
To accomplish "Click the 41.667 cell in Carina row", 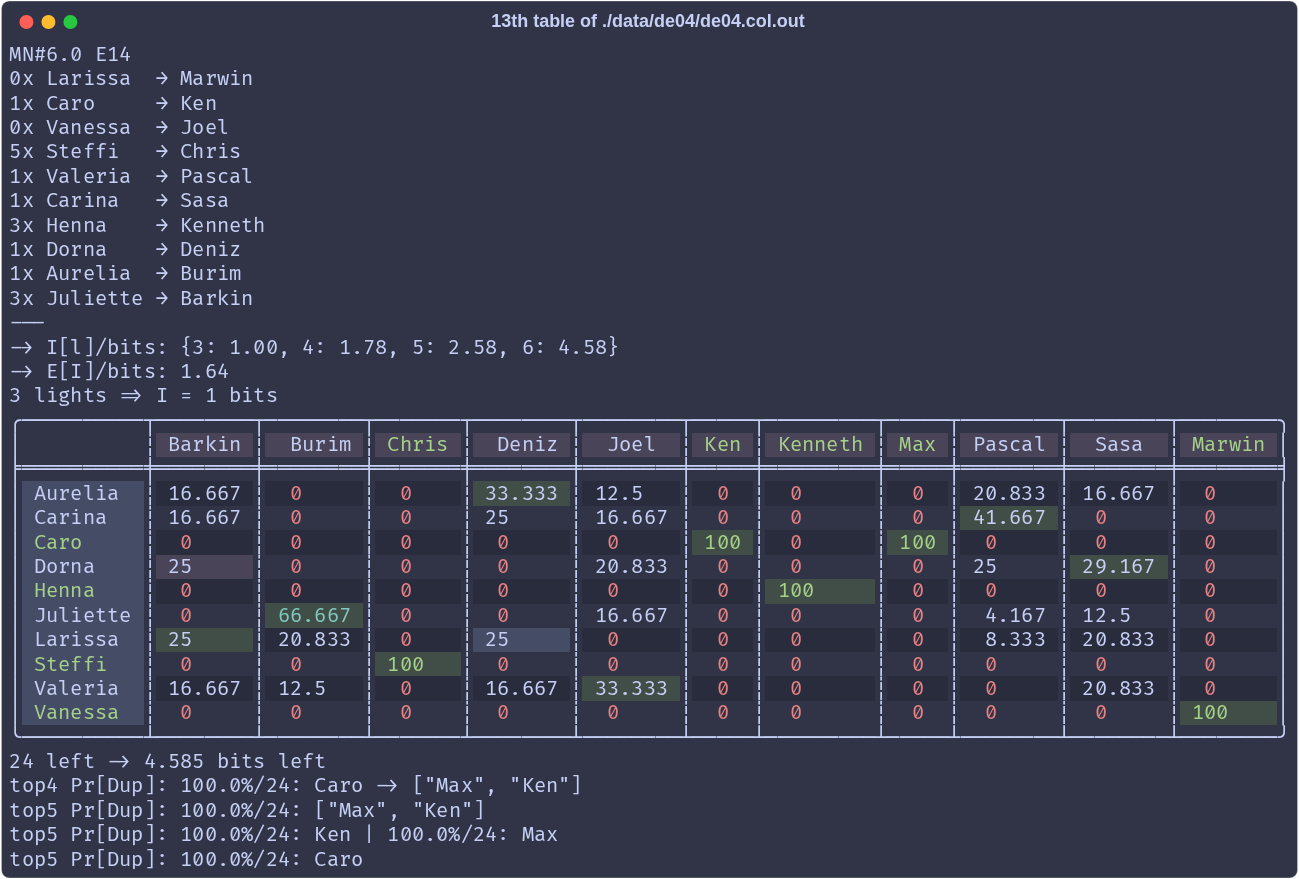I will pos(1009,517).
